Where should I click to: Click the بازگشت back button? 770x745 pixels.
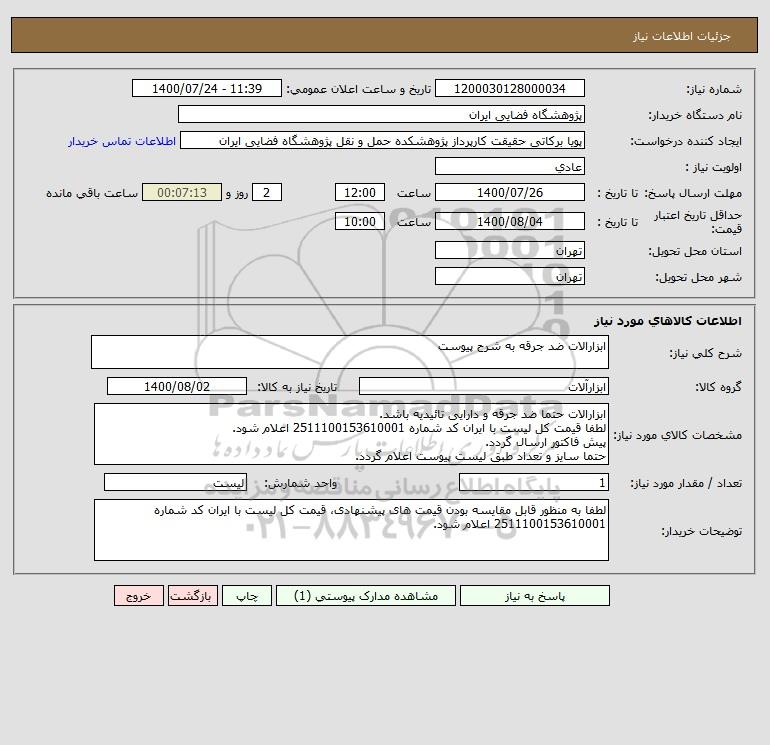click(x=192, y=595)
